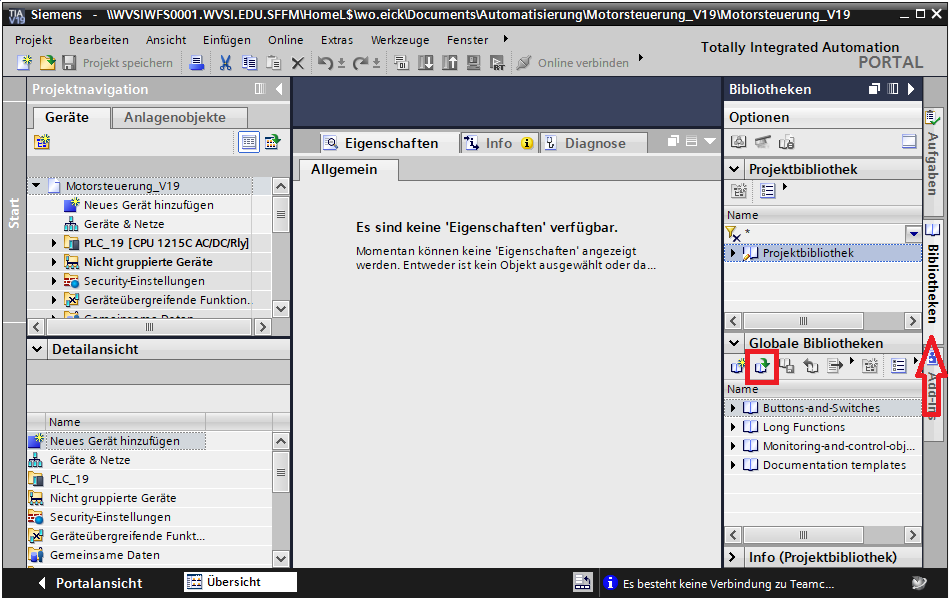Download to device via toolbar icon

(x=426, y=62)
